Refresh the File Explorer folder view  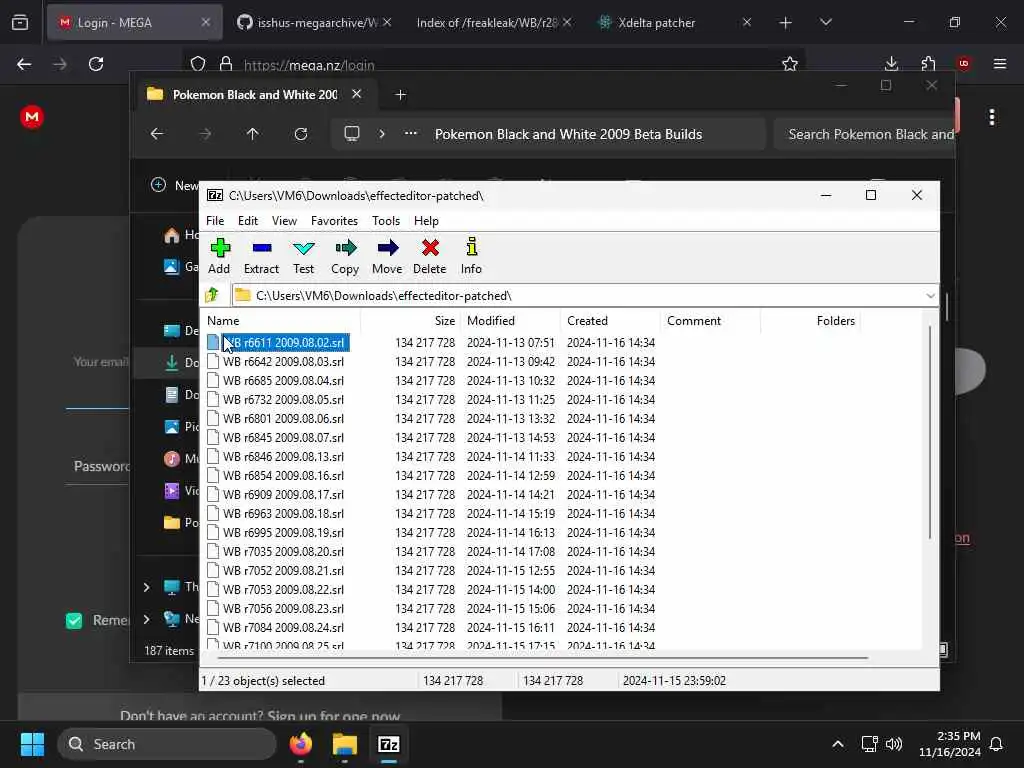[x=300, y=134]
